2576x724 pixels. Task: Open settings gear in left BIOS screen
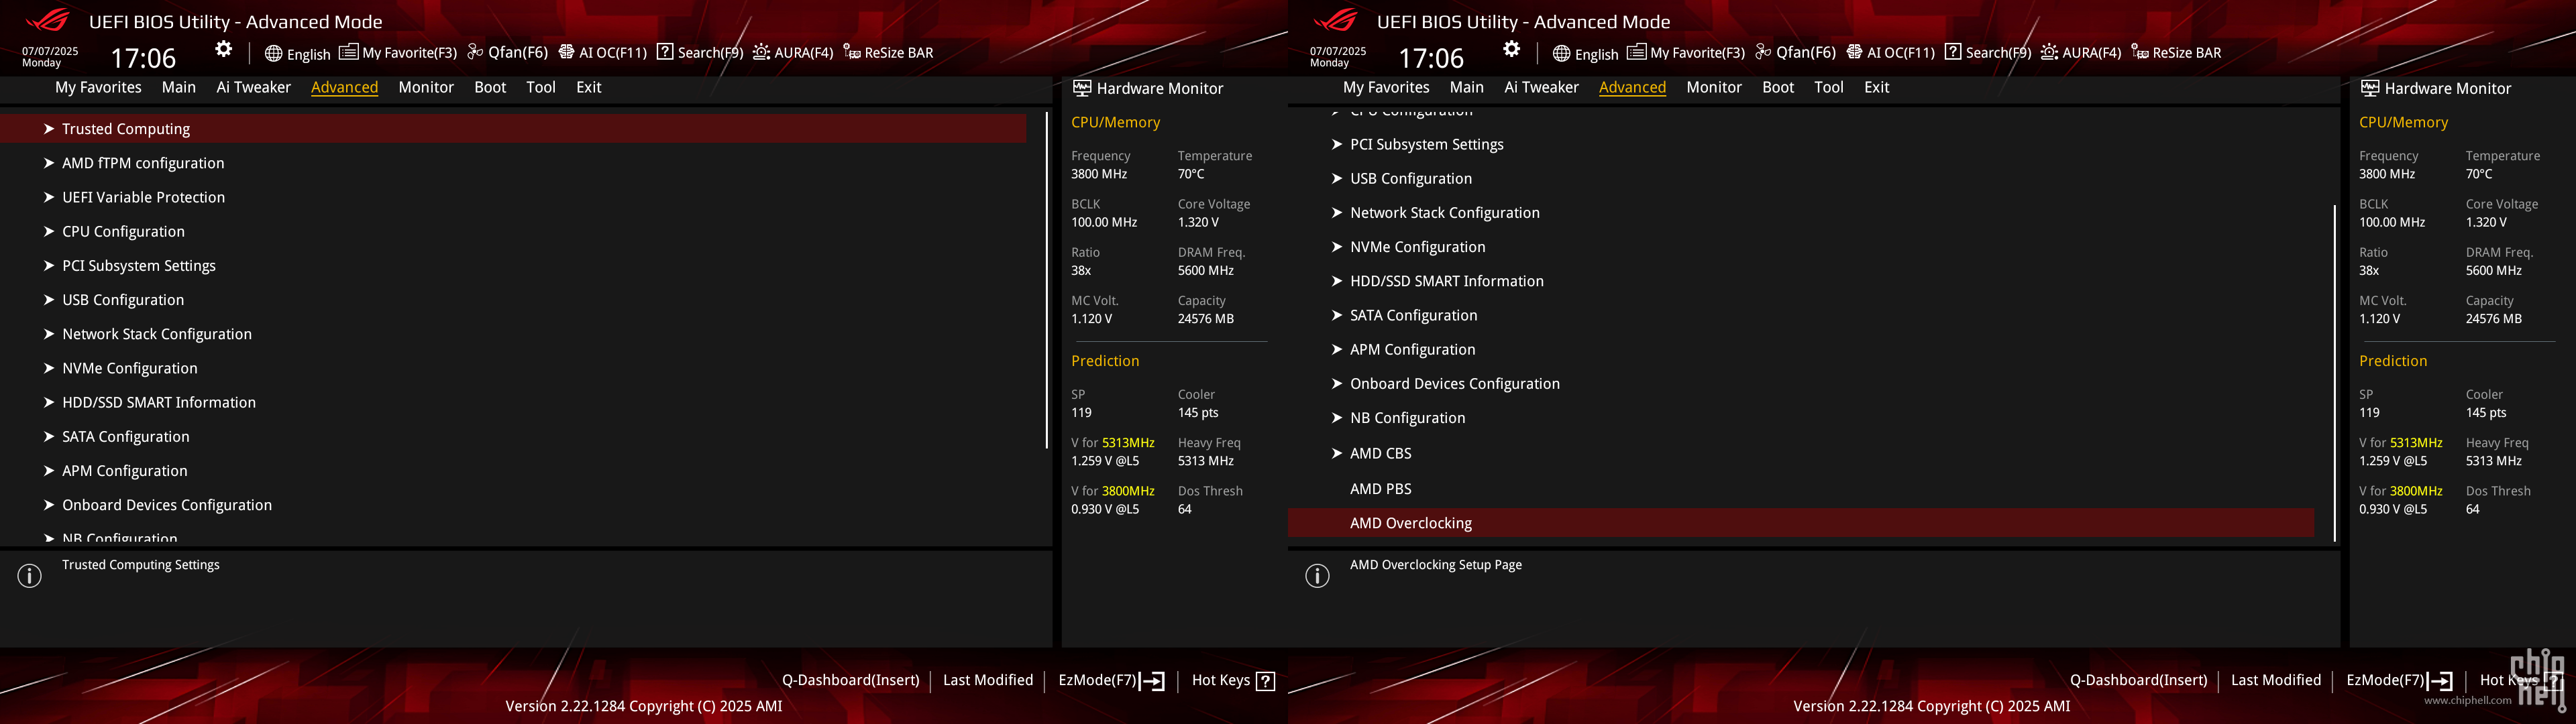[223, 49]
